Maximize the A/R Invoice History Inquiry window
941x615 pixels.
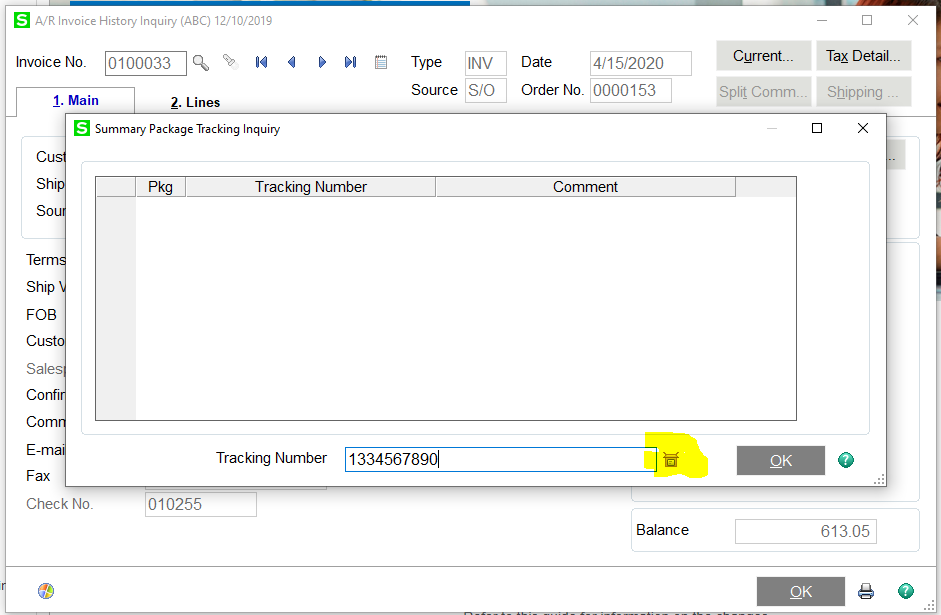click(867, 20)
